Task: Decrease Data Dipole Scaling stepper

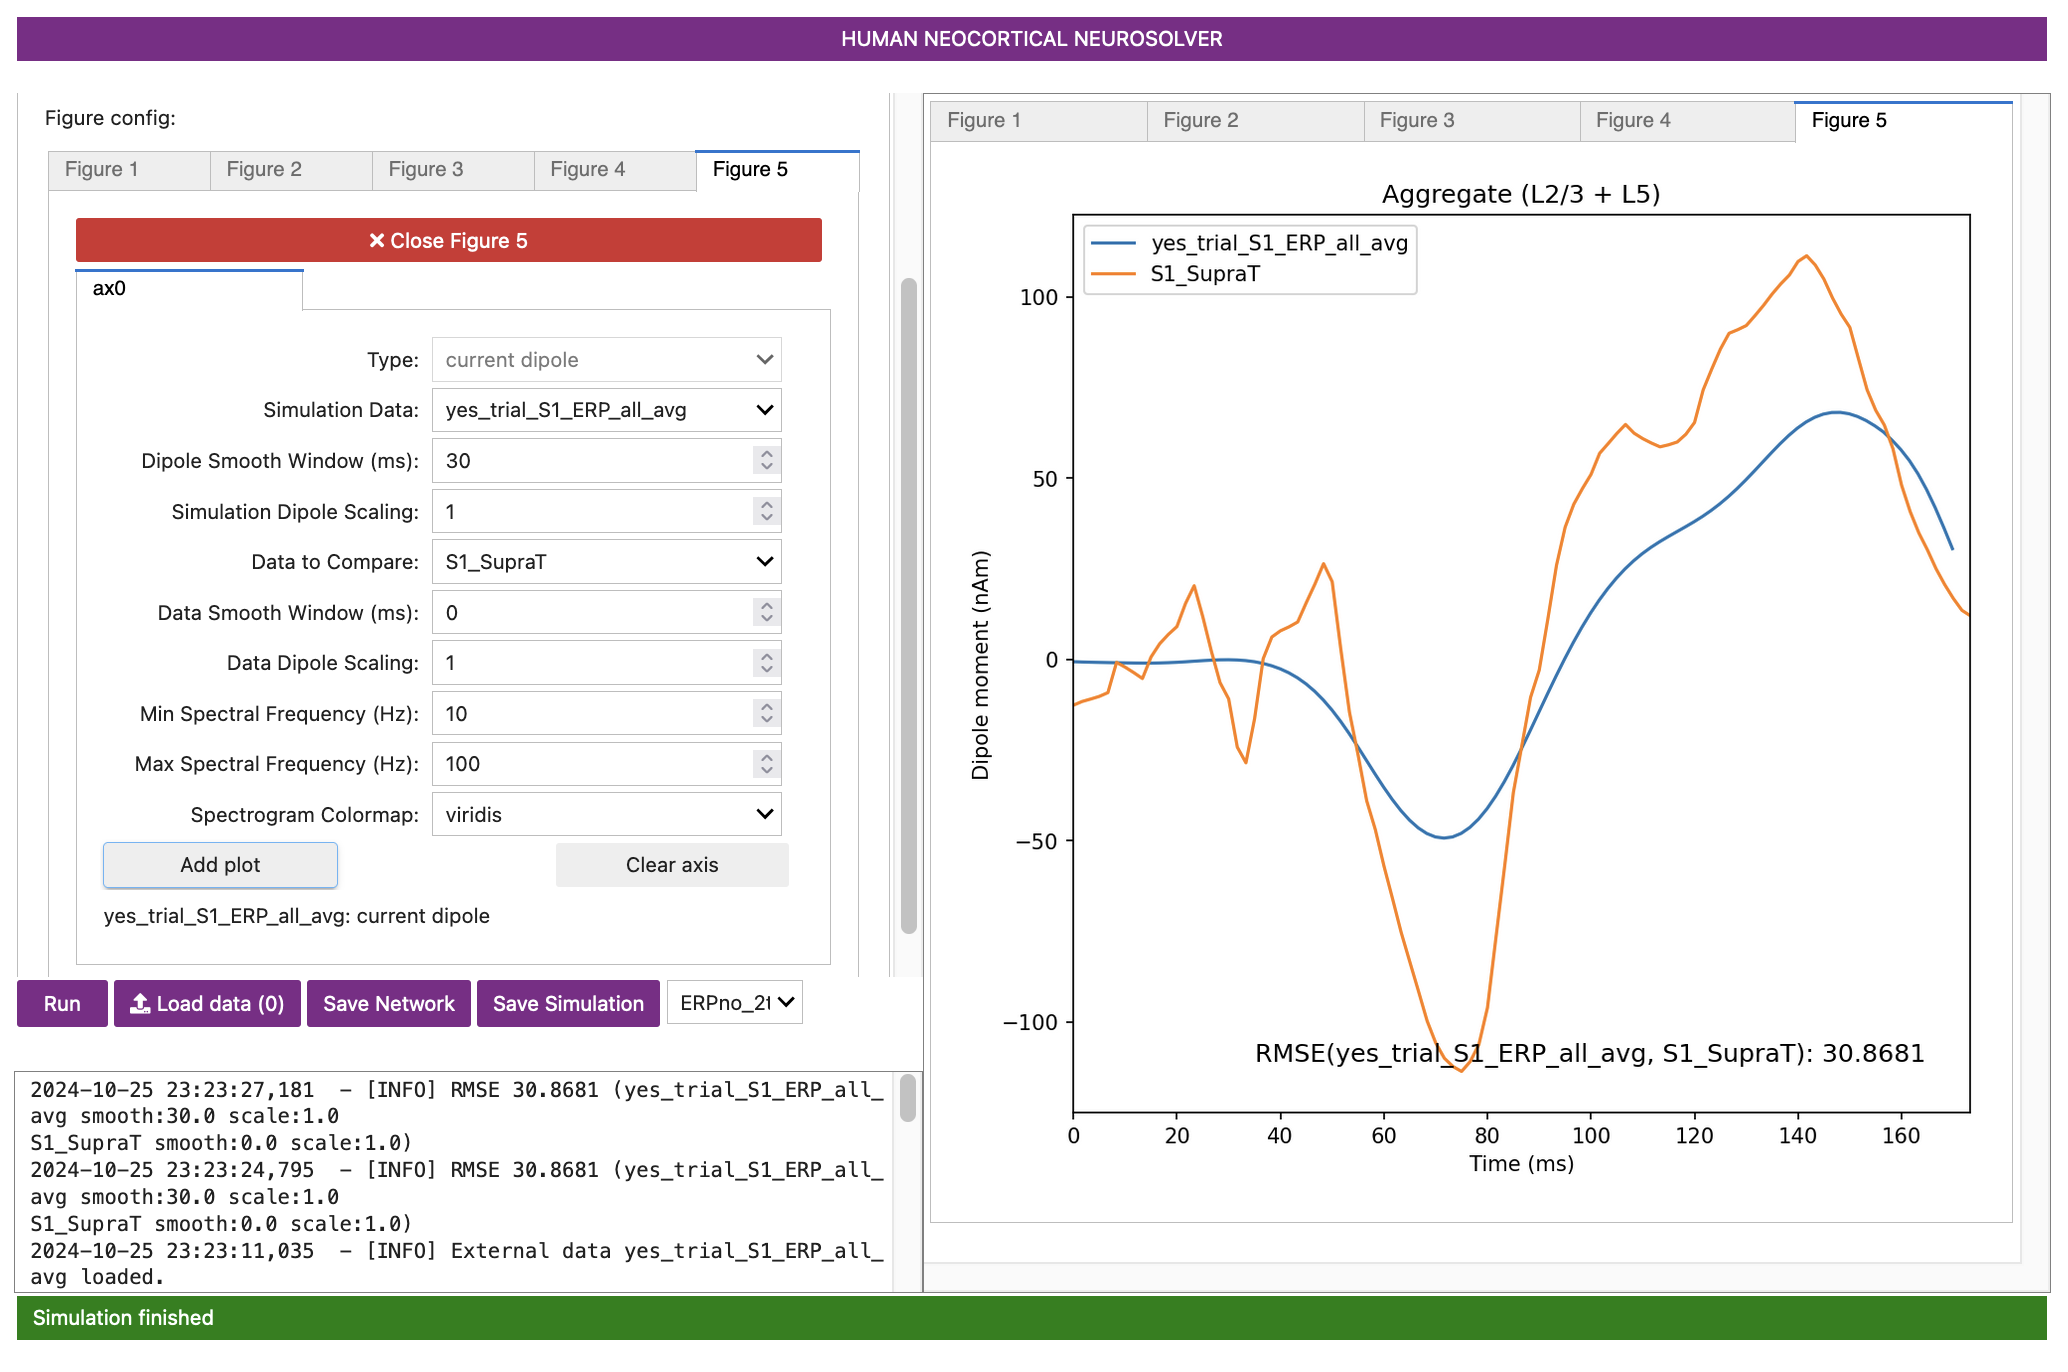Action: (x=766, y=669)
